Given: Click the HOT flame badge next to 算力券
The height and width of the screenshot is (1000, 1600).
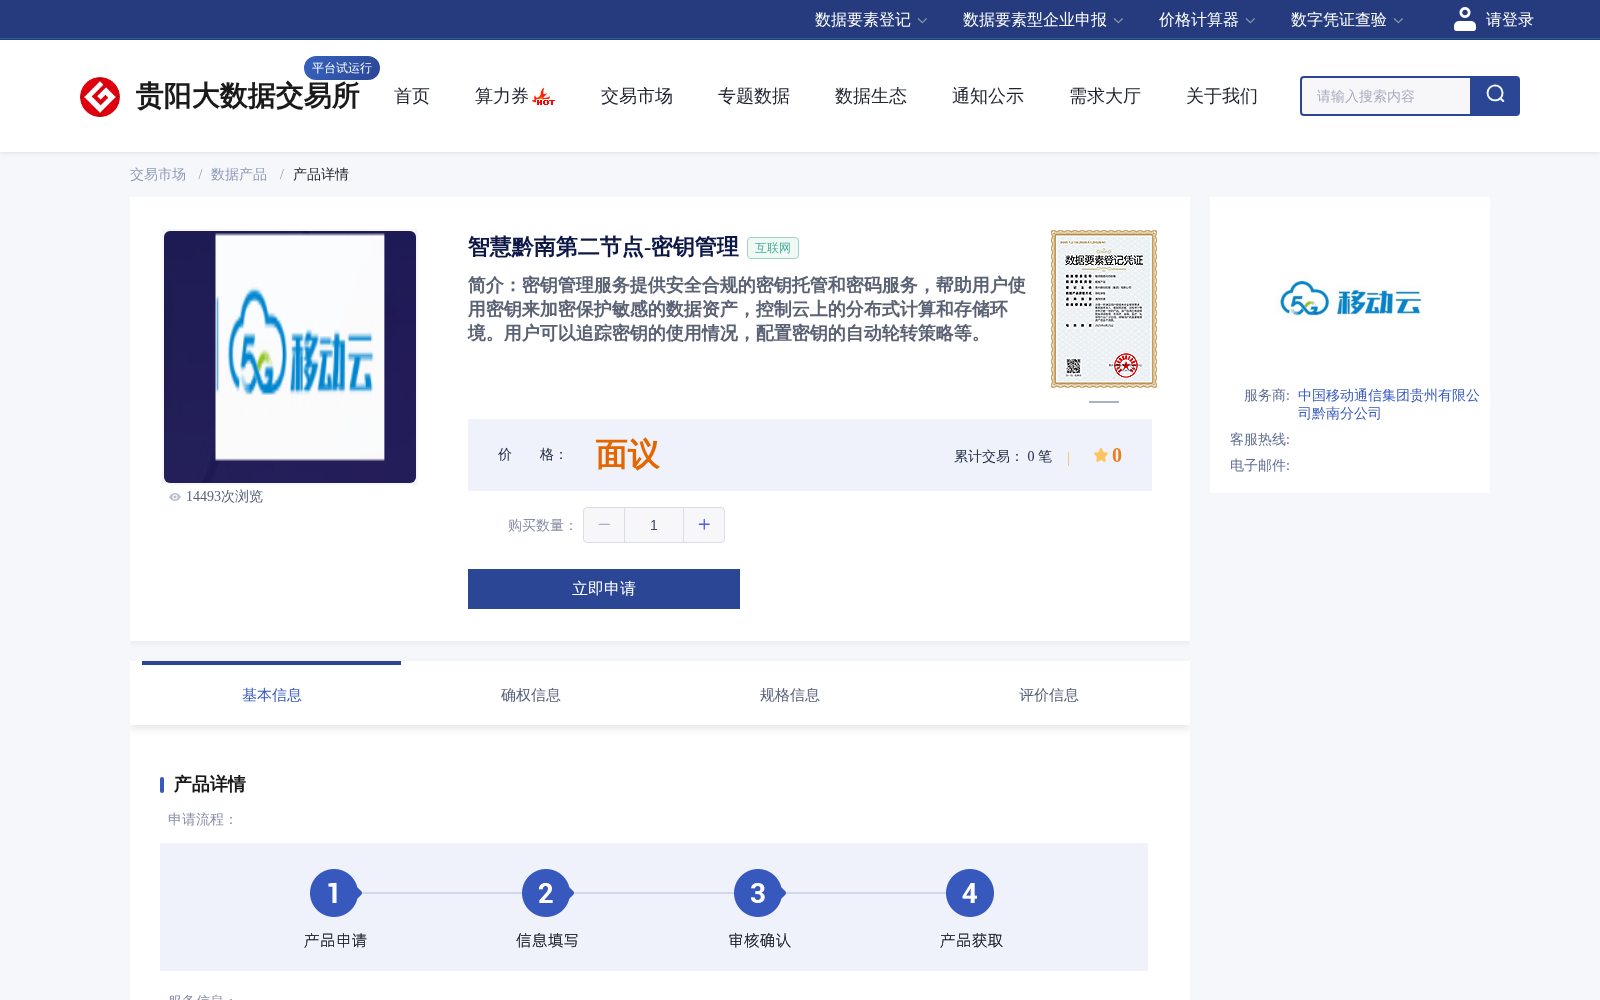Looking at the screenshot, I should pos(544,97).
